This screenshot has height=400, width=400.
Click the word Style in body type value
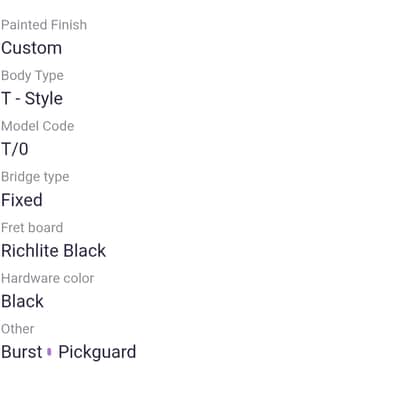pyautogui.click(x=44, y=99)
